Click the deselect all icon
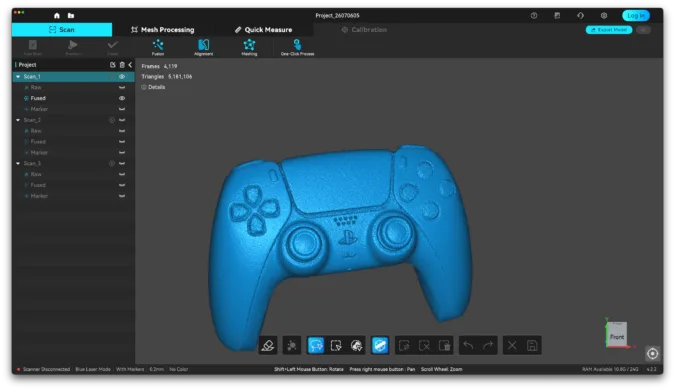Screen dimensions: 675x390 point(424,345)
